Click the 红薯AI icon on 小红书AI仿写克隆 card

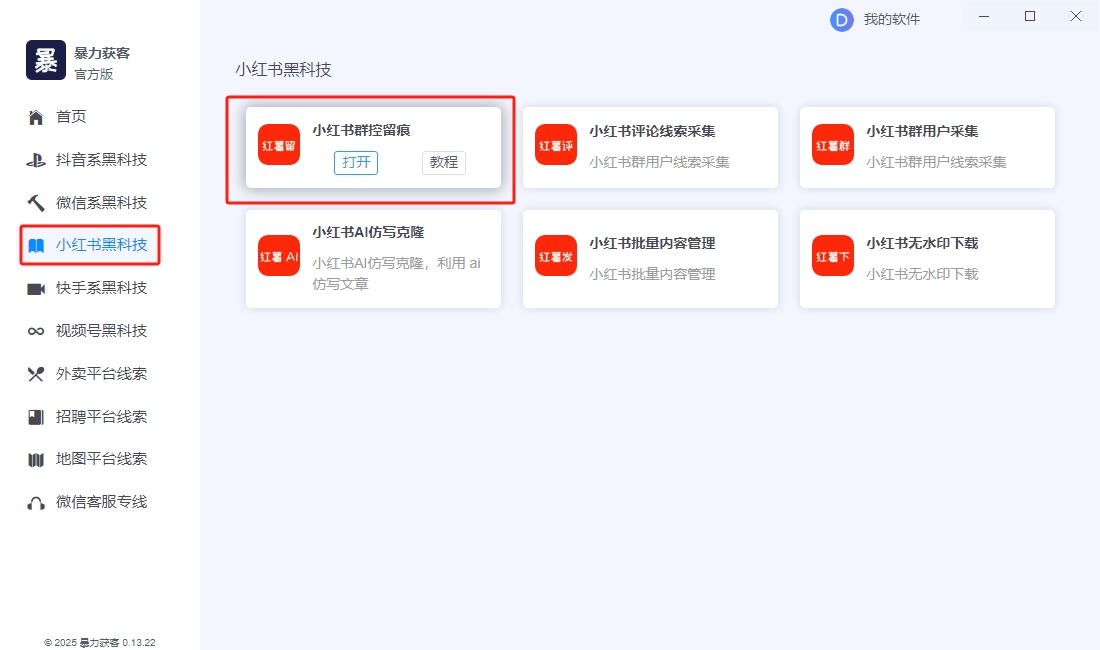pos(278,258)
